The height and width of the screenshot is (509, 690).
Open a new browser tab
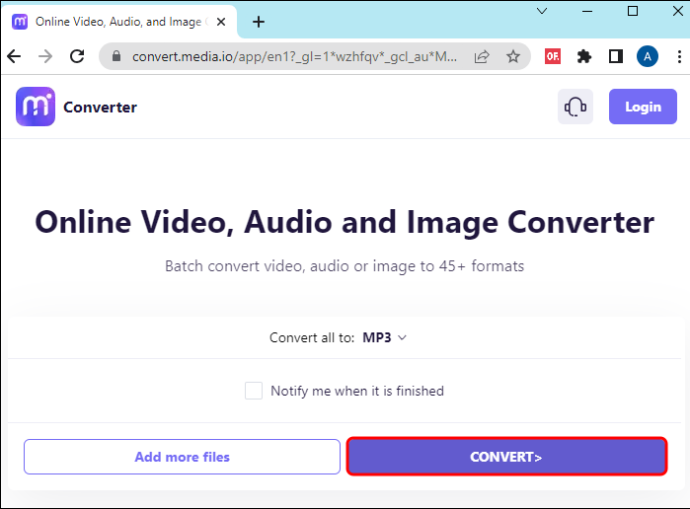259,22
